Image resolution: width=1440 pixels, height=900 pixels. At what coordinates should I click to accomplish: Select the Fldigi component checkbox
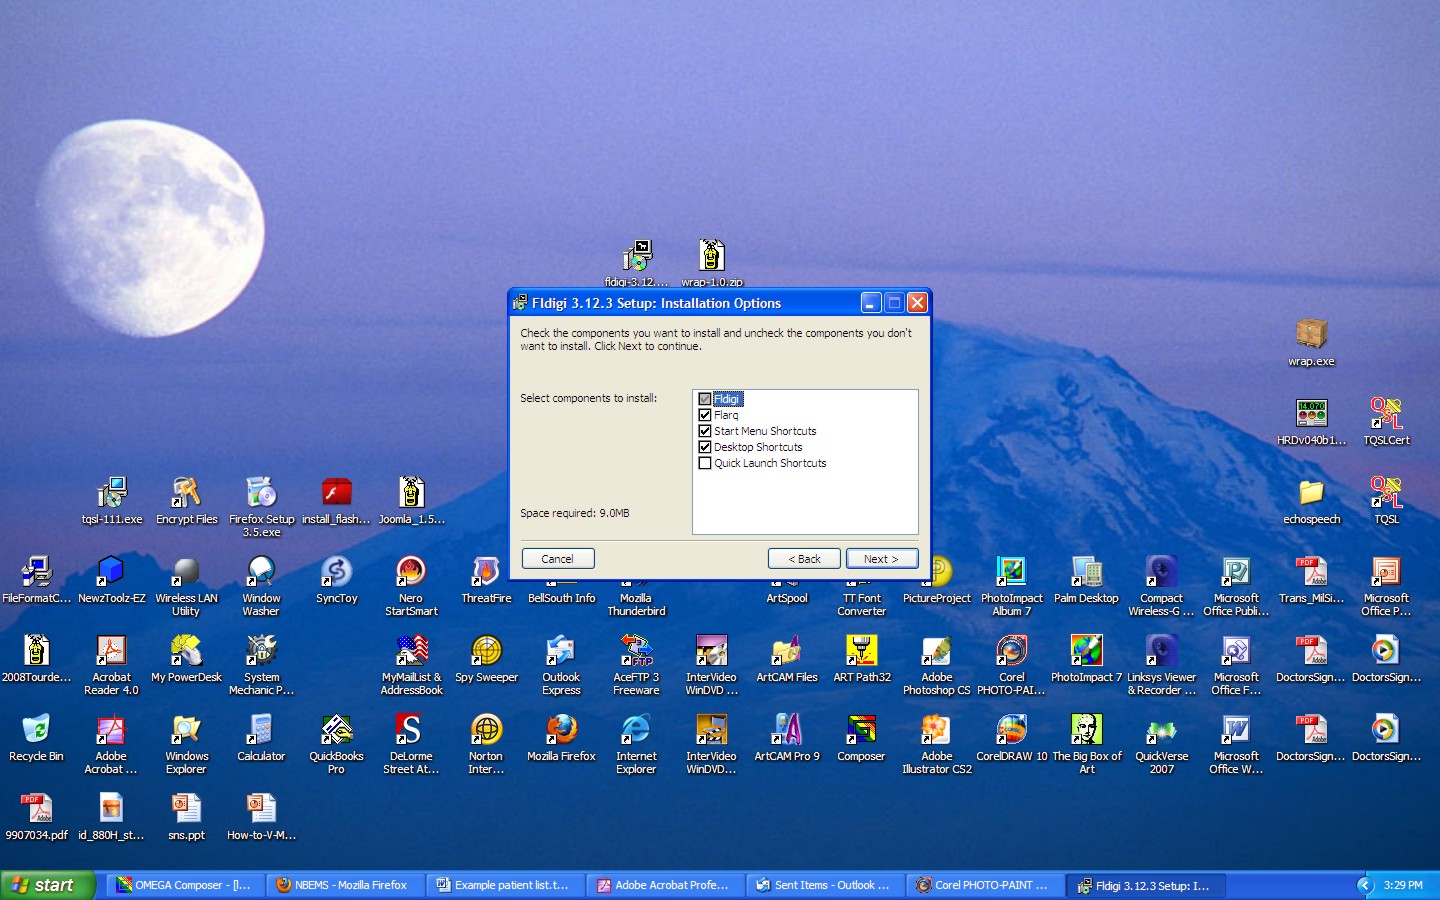pyautogui.click(x=705, y=399)
